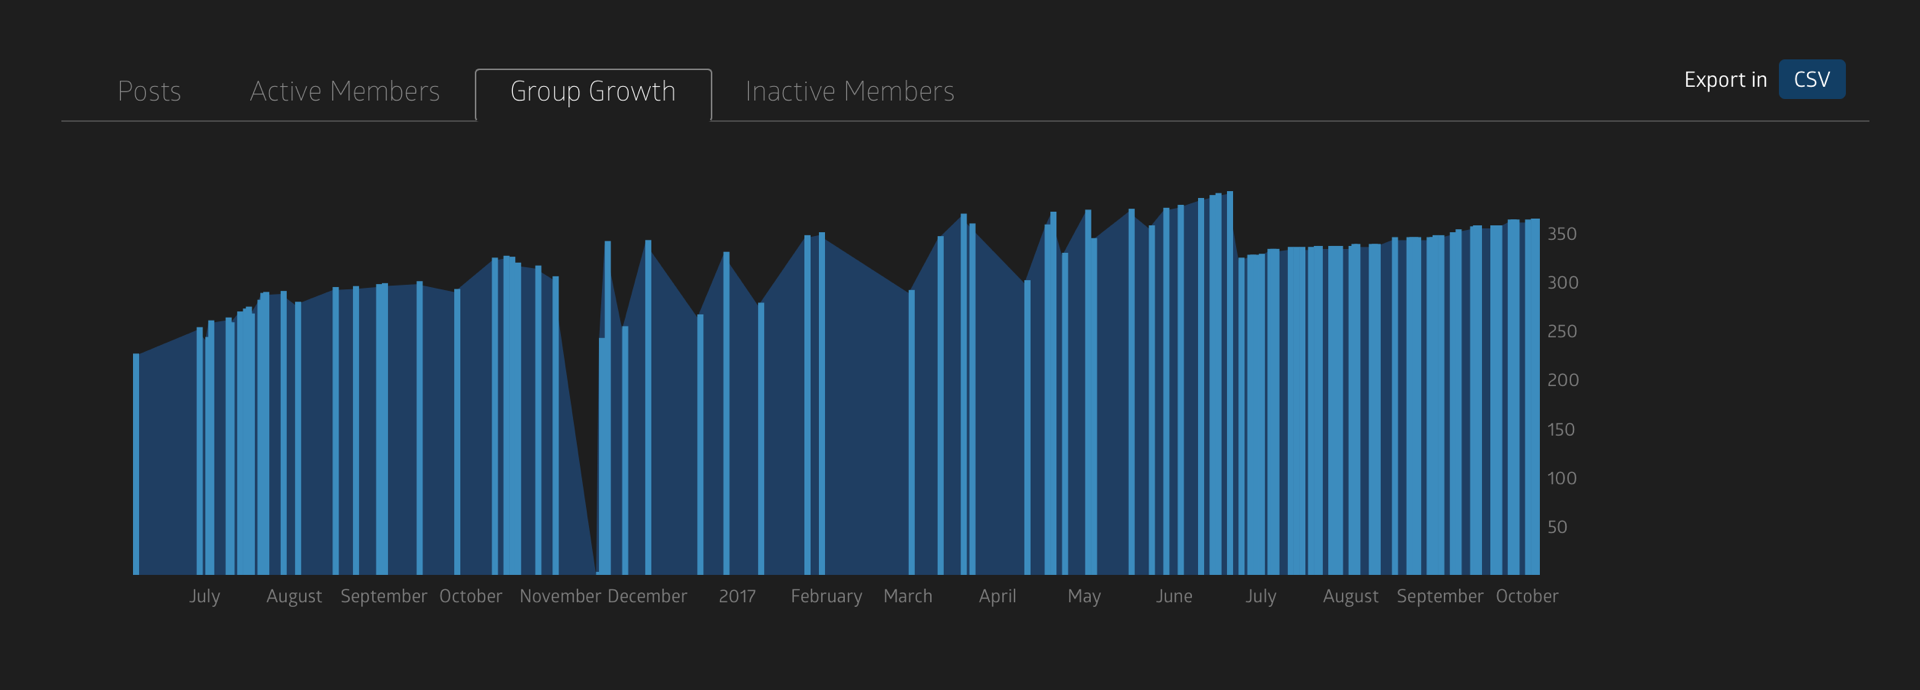Click the February axis label
Screen dimensions: 1920x690
point(826,596)
